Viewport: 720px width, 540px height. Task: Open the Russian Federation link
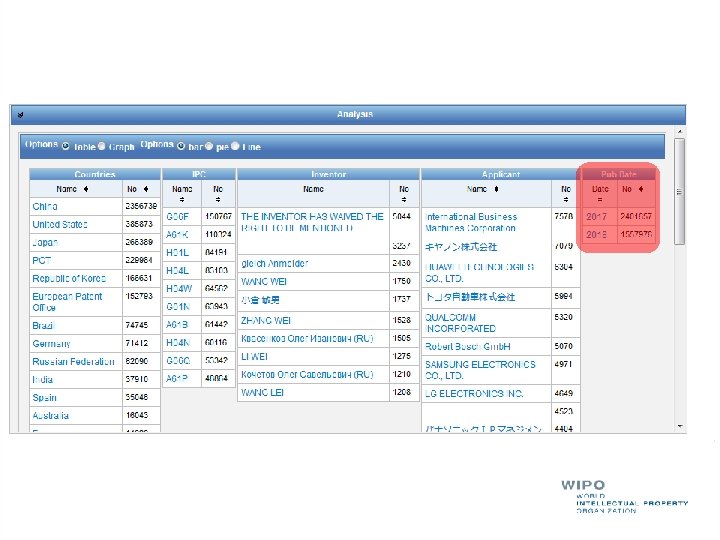[73, 361]
